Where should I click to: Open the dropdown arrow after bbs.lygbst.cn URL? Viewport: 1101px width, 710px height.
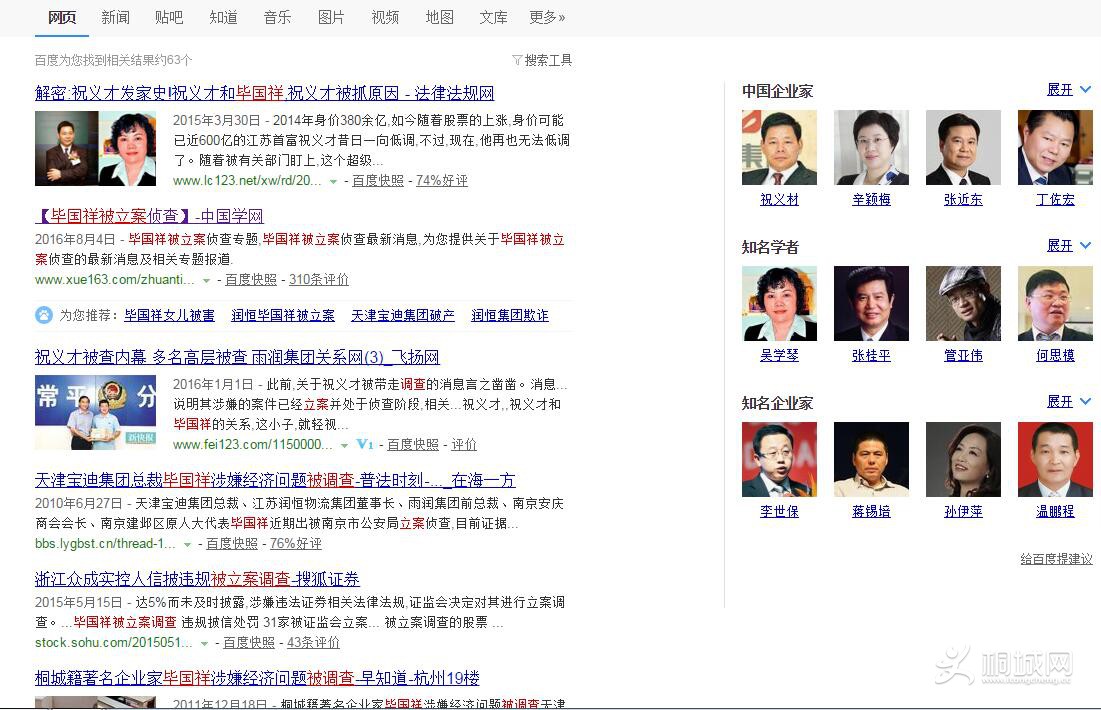[x=187, y=544]
